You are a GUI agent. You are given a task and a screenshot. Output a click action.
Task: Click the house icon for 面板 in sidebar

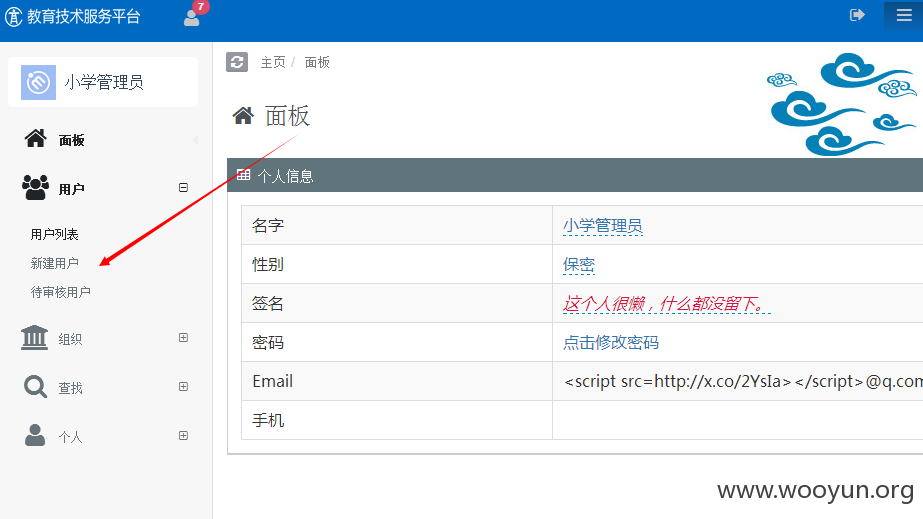pyautogui.click(x=35, y=138)
